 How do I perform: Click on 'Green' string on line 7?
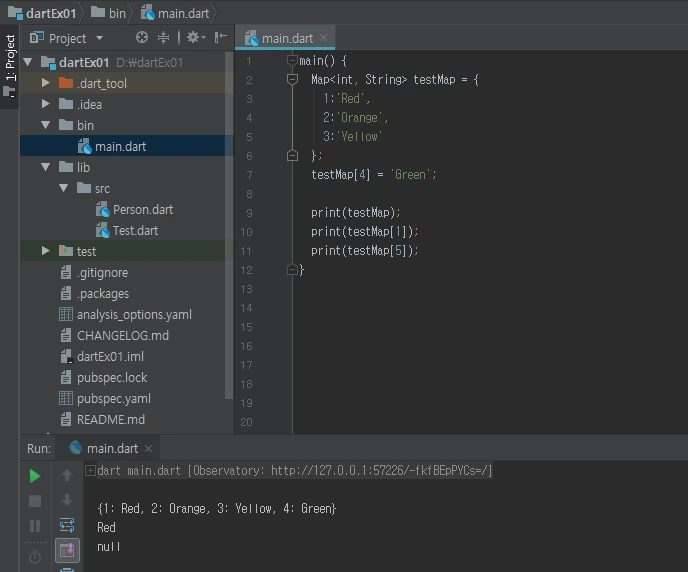pos(411,175)
